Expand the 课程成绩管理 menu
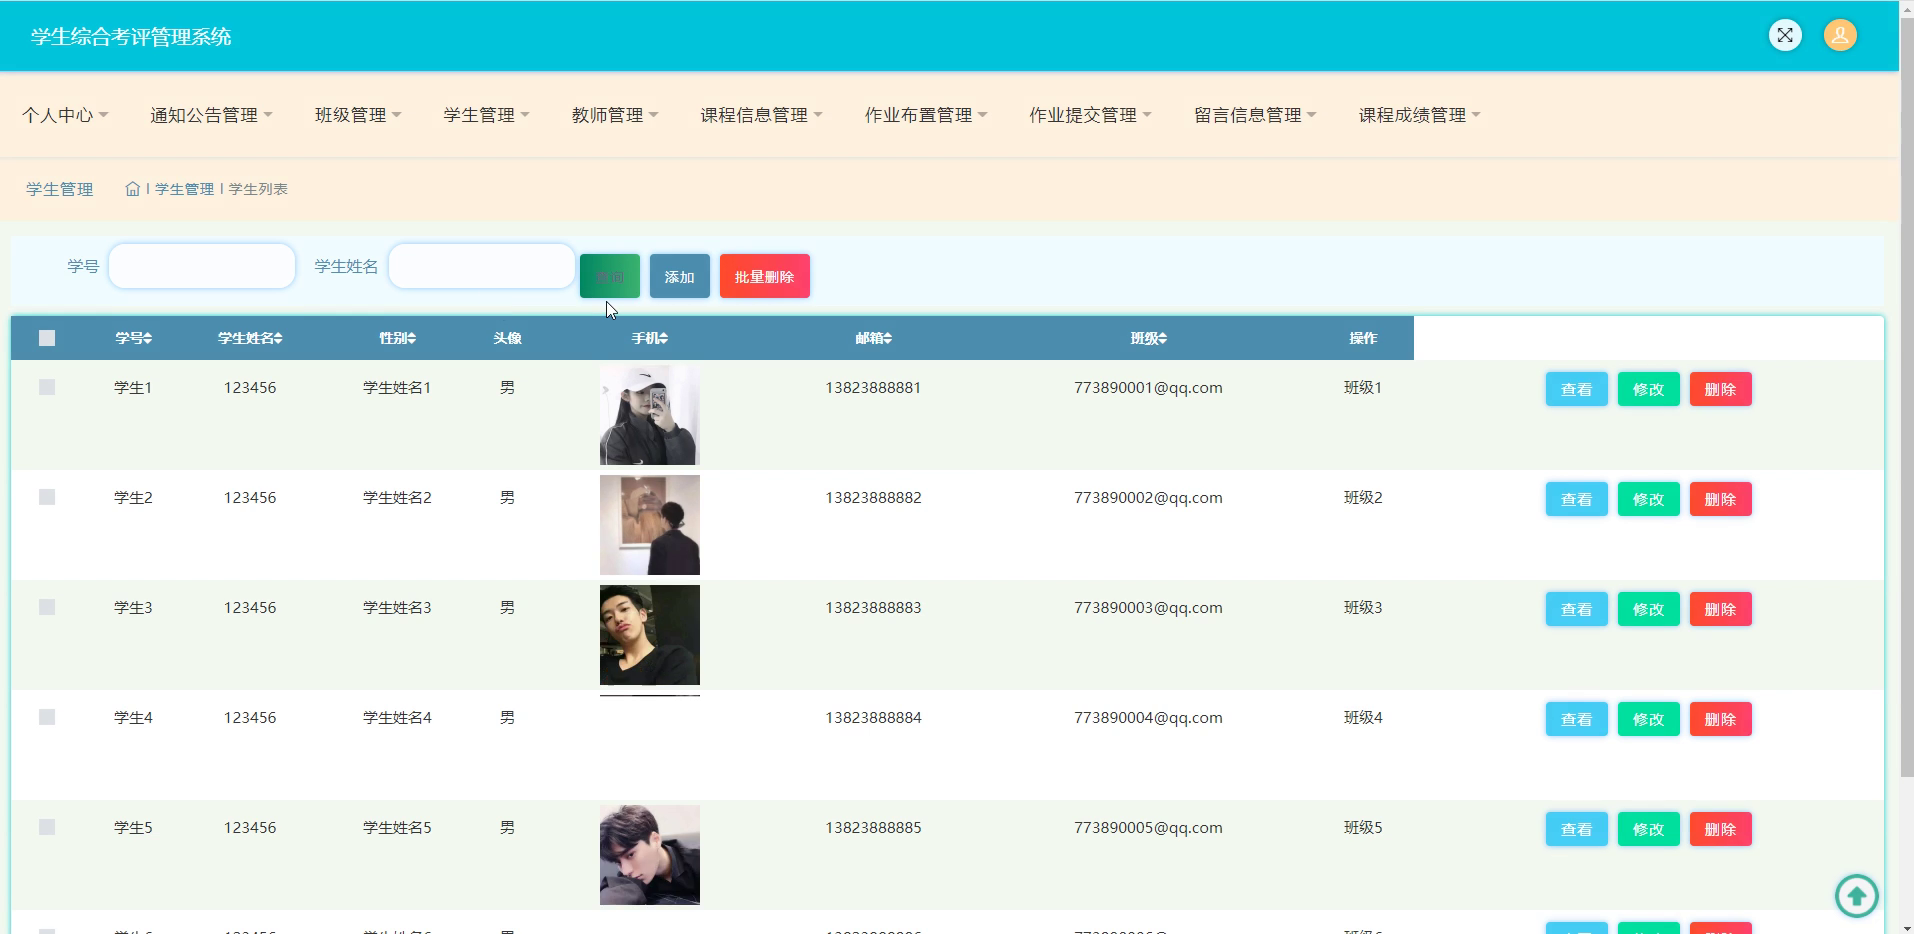This screenshot has height=934, width=1914. coord(1419,115)
